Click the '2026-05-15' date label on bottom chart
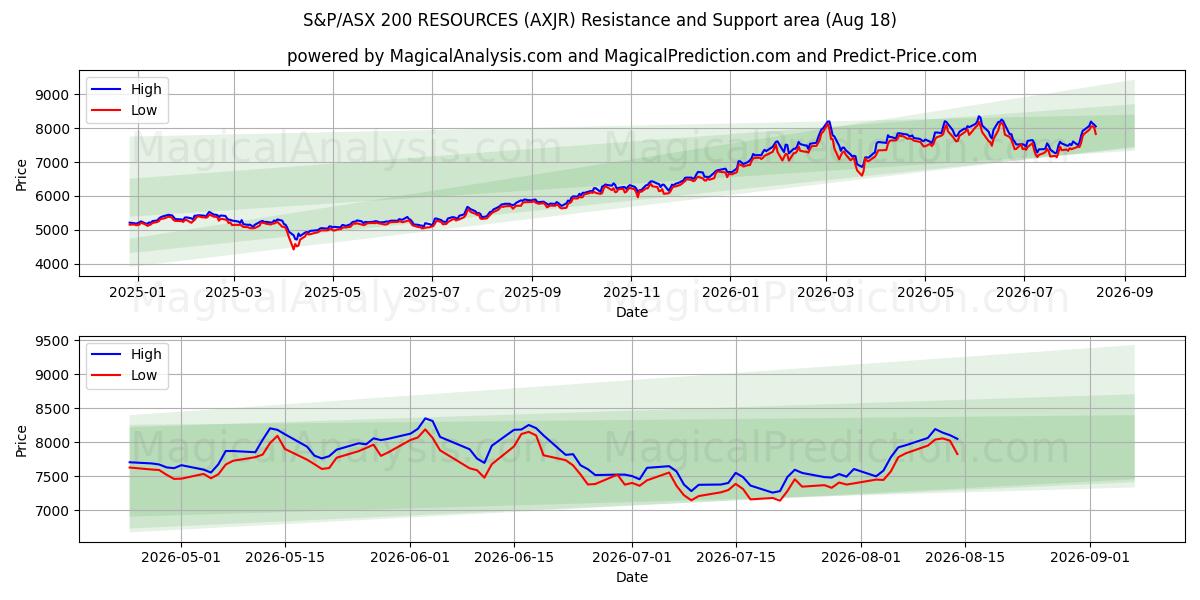Viewport: 1200px width, 600px height. (285, 557)
